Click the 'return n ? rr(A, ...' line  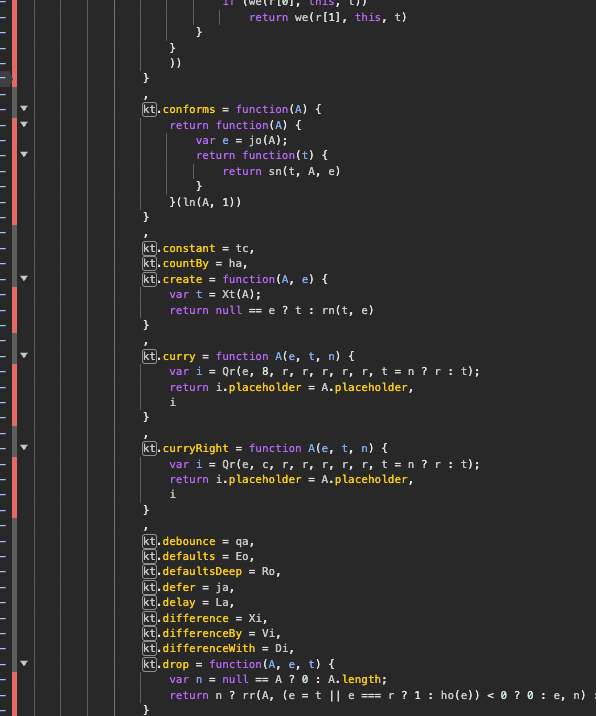coord(383,695)
